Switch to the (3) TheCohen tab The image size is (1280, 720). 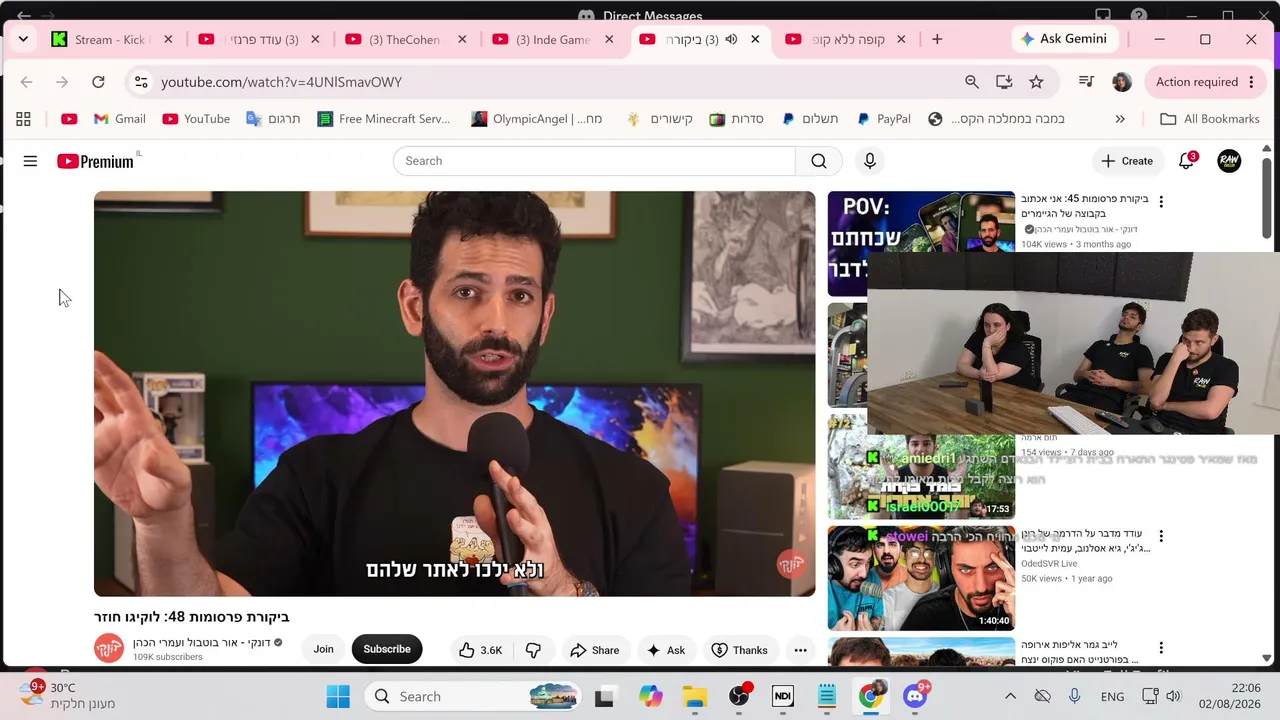point(406,39)
